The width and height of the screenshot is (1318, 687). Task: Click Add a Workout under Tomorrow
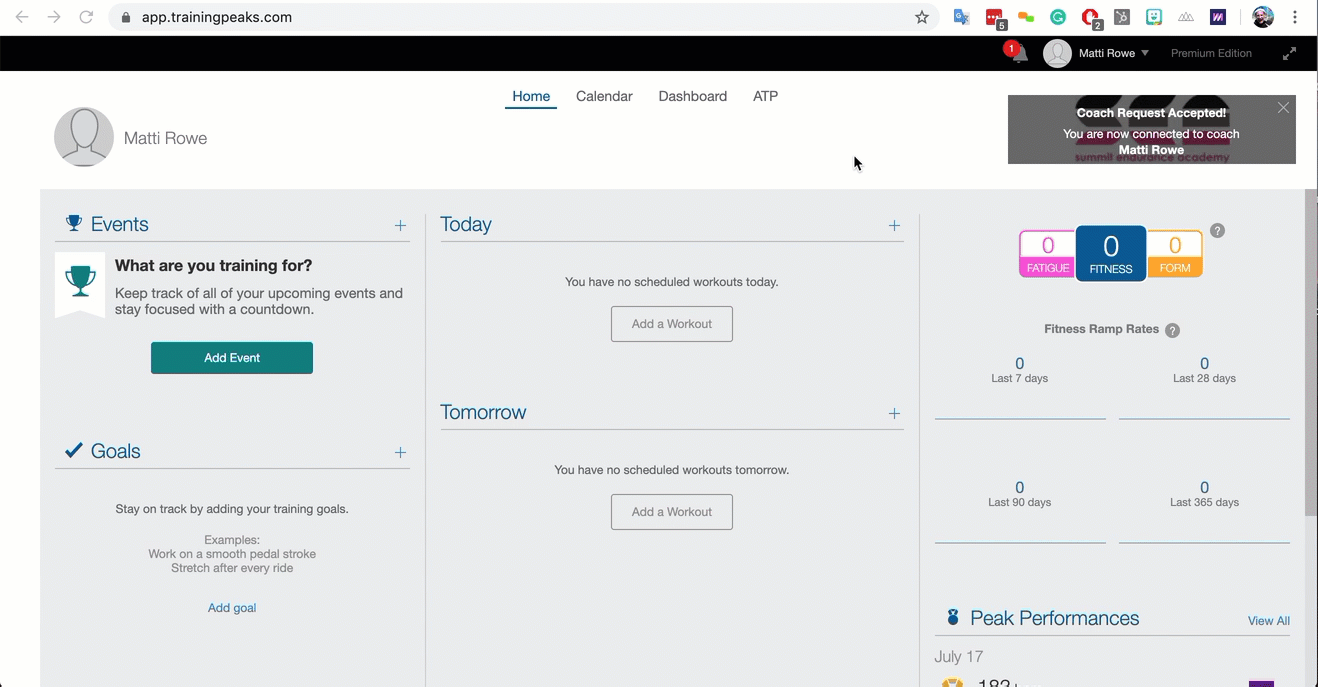(x=672, y=512)
